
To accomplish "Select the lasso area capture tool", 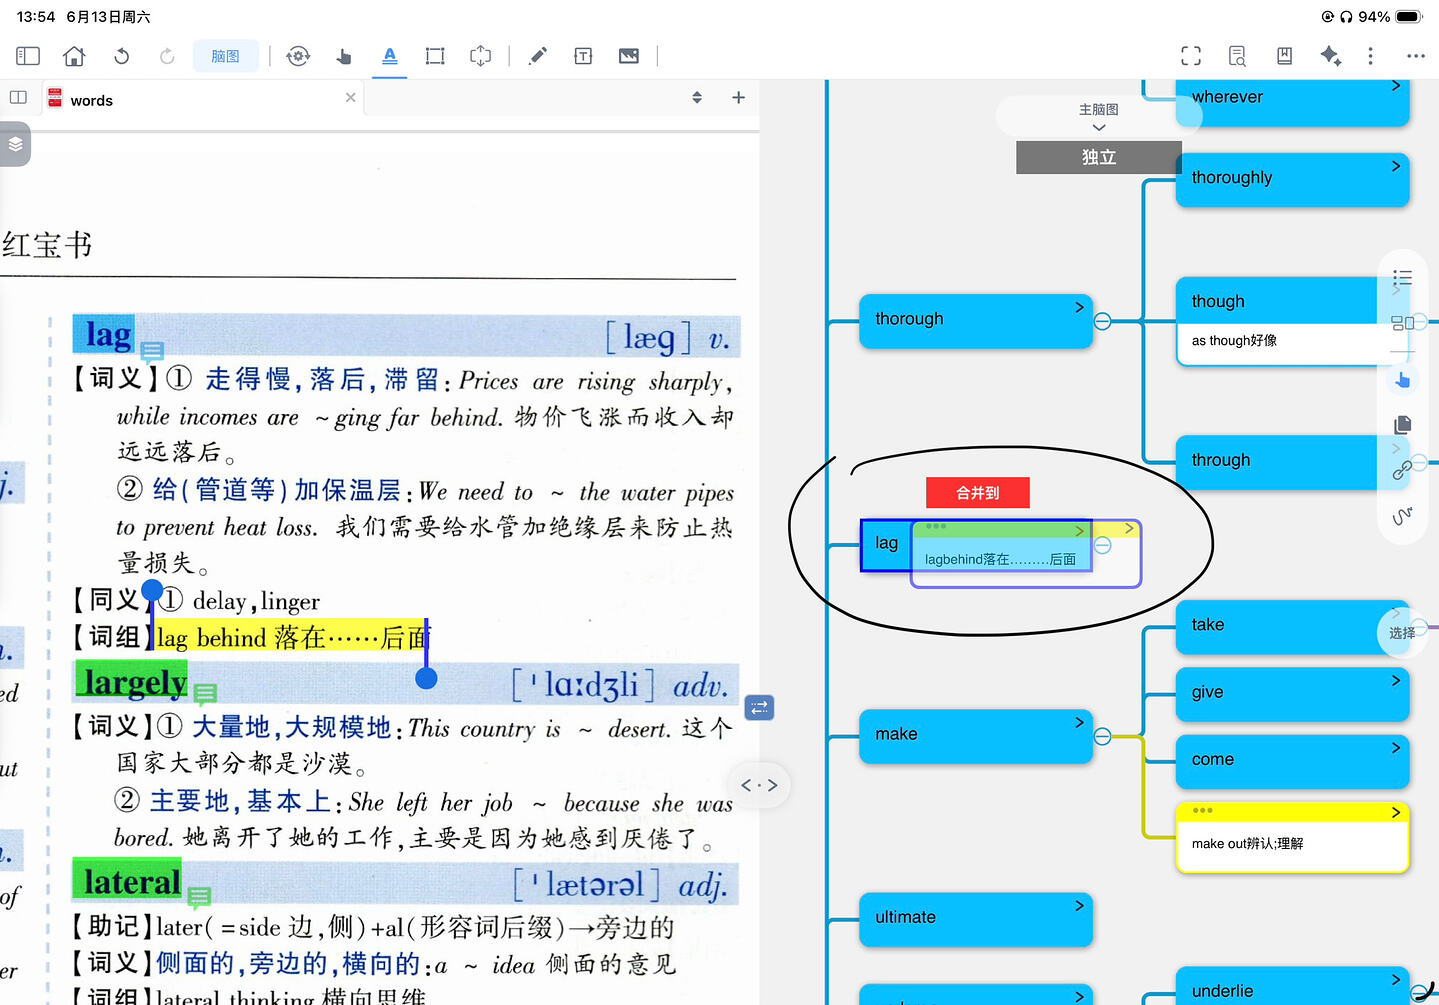I will coord(481,56).
